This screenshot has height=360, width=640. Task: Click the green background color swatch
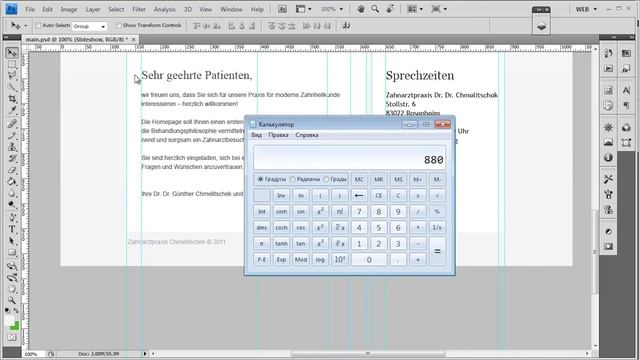(x=15, y=326)
